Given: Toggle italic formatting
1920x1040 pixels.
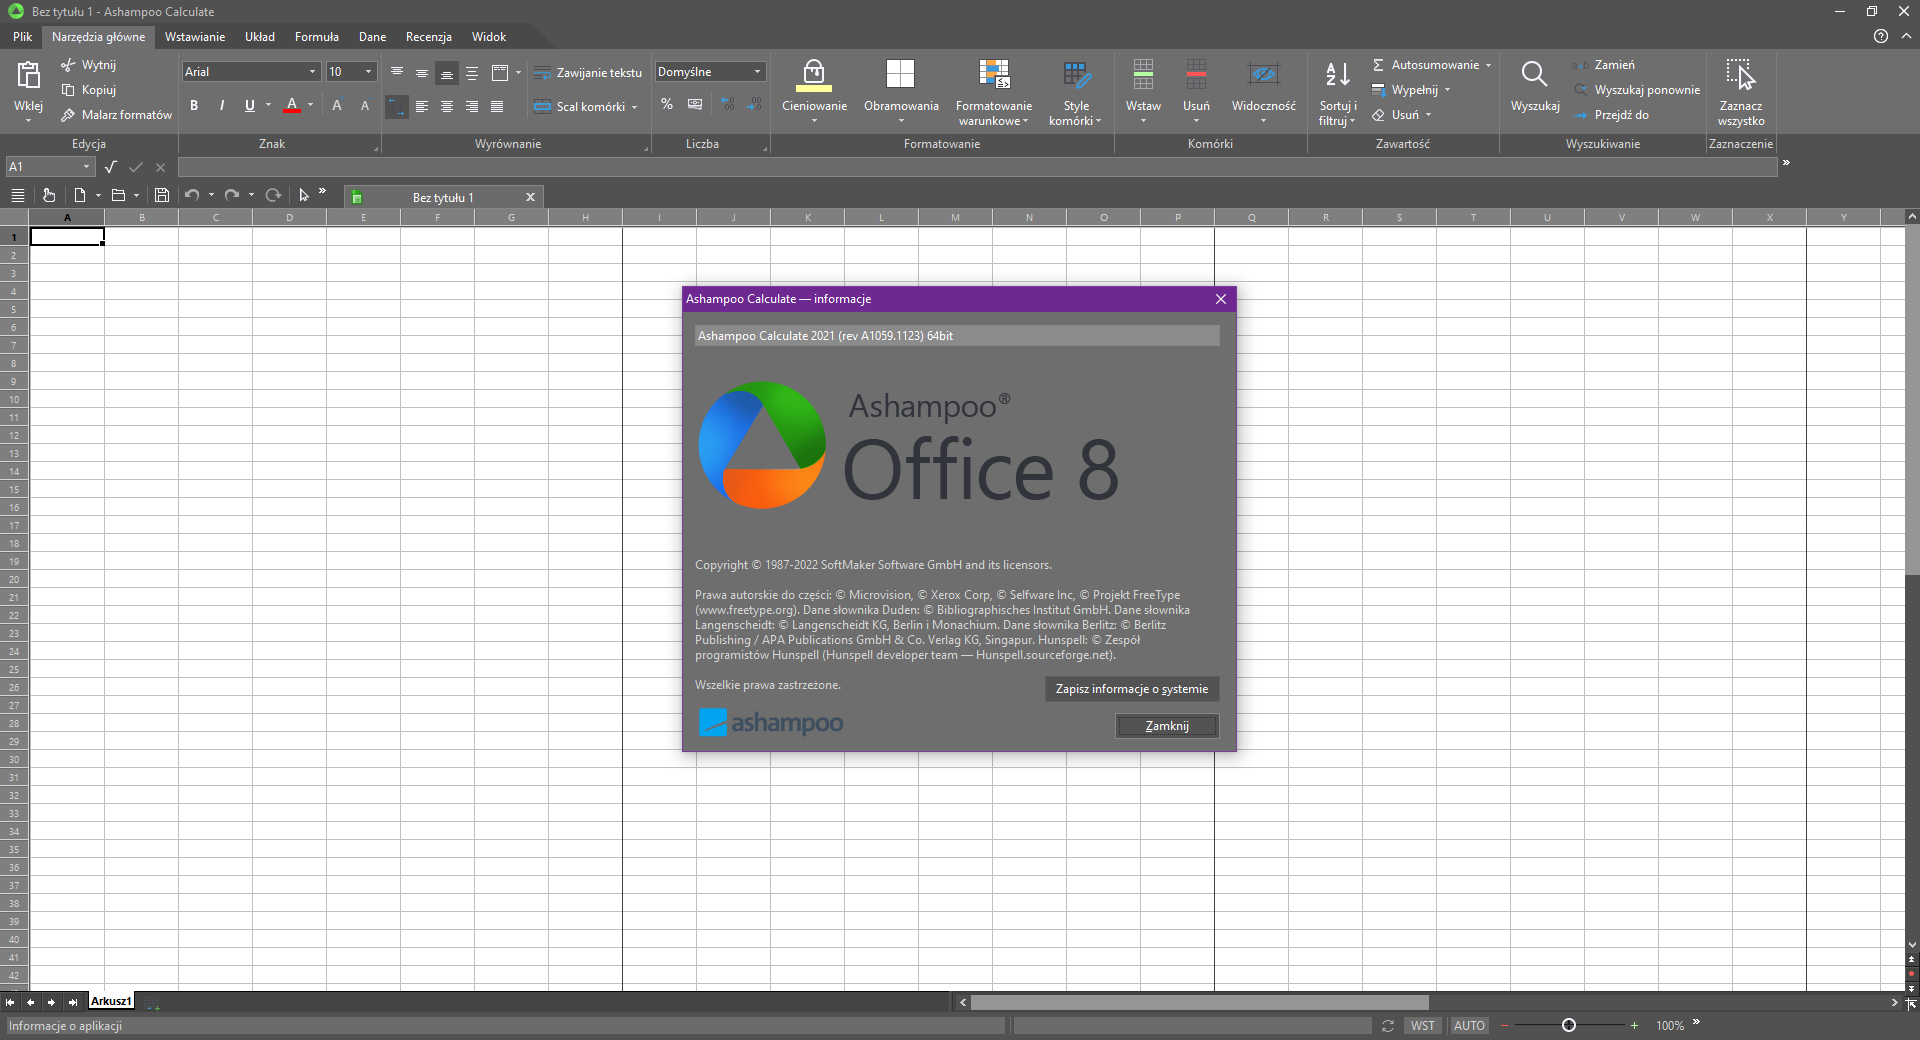Looking at the screenshot, I should (222, 105).
